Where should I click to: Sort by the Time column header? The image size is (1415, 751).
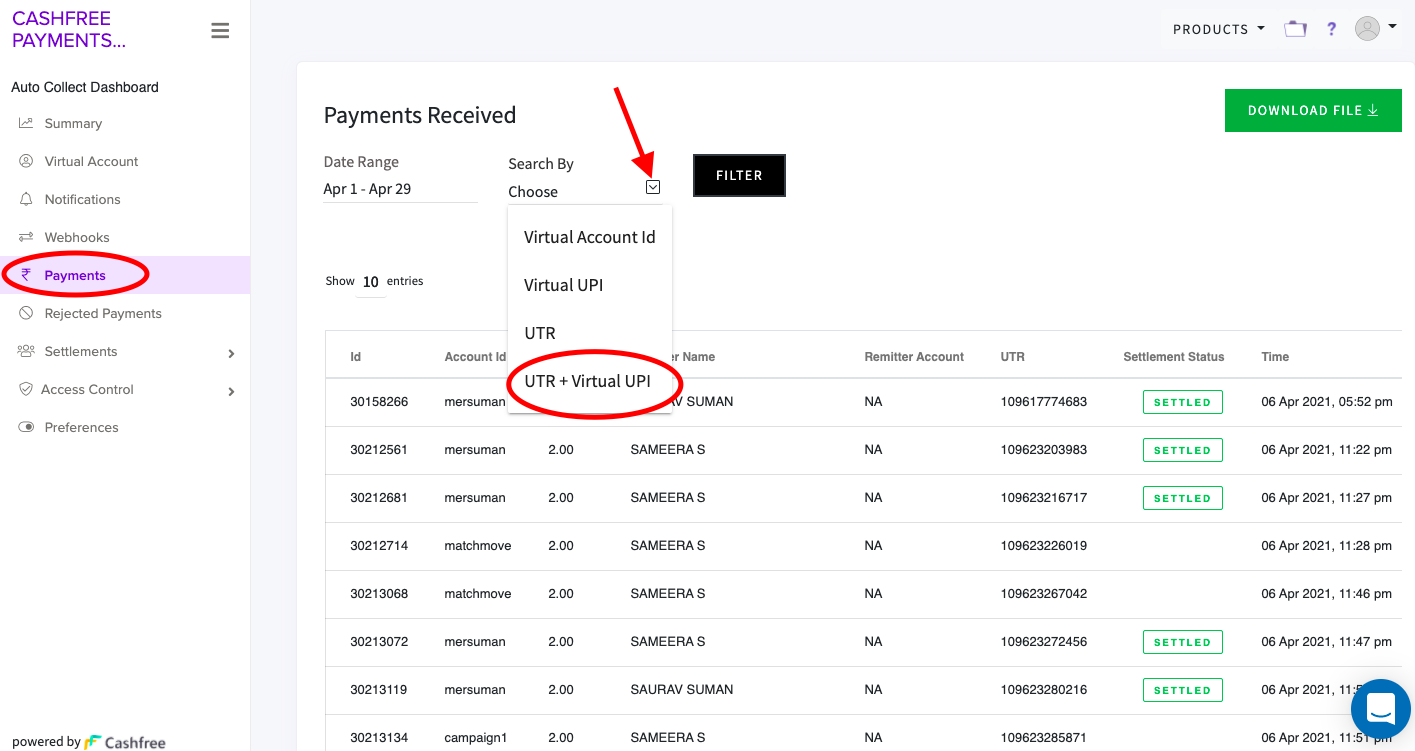pos(1275,357)
